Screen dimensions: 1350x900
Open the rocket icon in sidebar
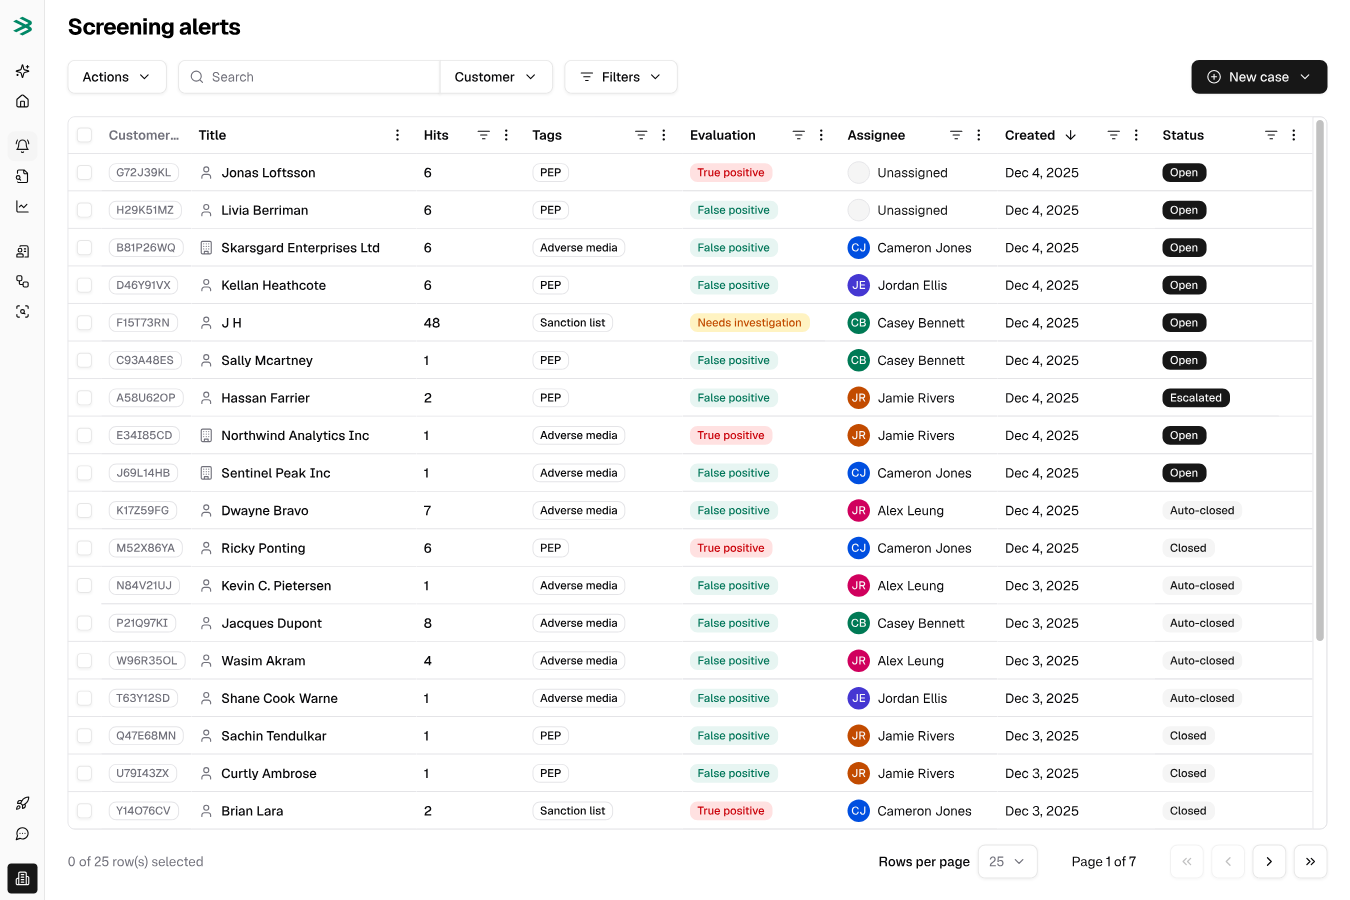click(22, 803)
